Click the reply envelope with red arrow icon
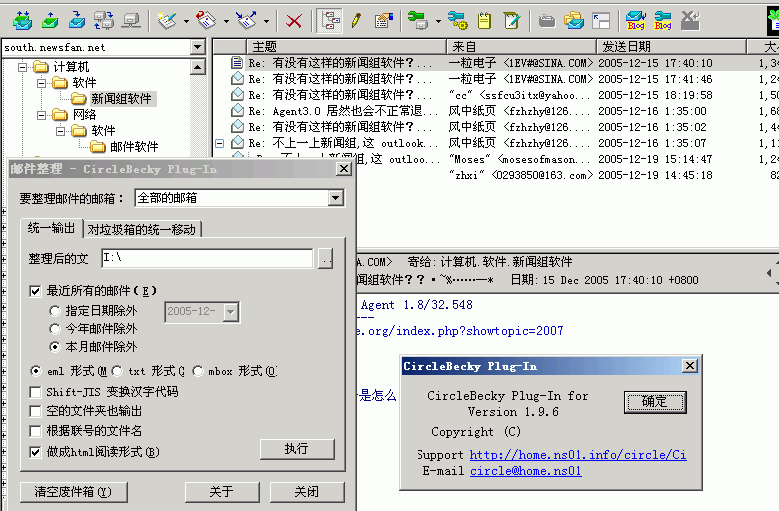Screen dimensions: 779x511 [206, 20]
